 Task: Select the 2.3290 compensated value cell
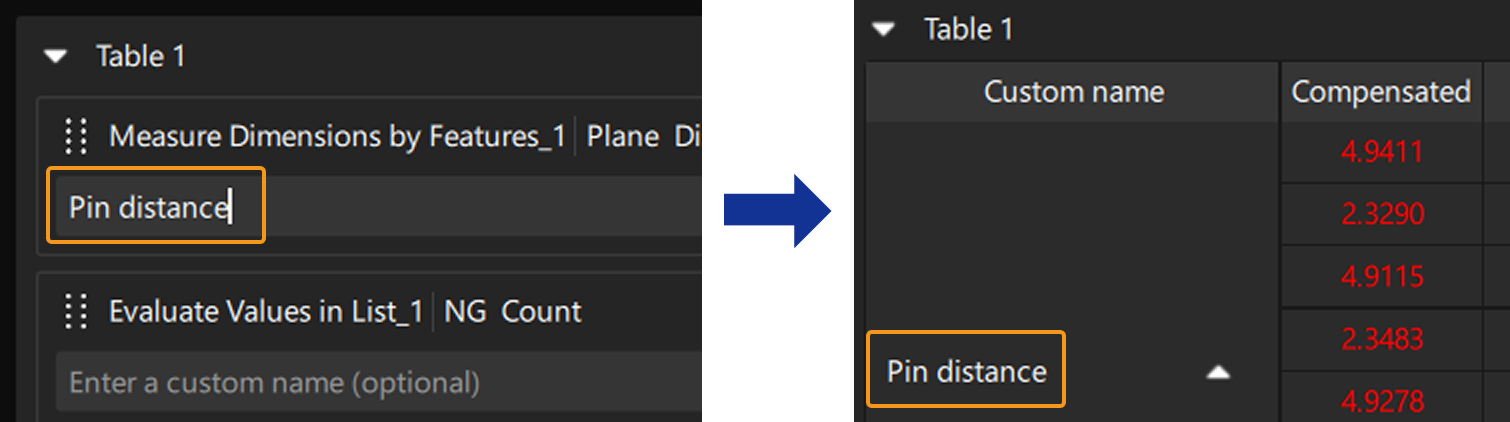(1382, 214)
